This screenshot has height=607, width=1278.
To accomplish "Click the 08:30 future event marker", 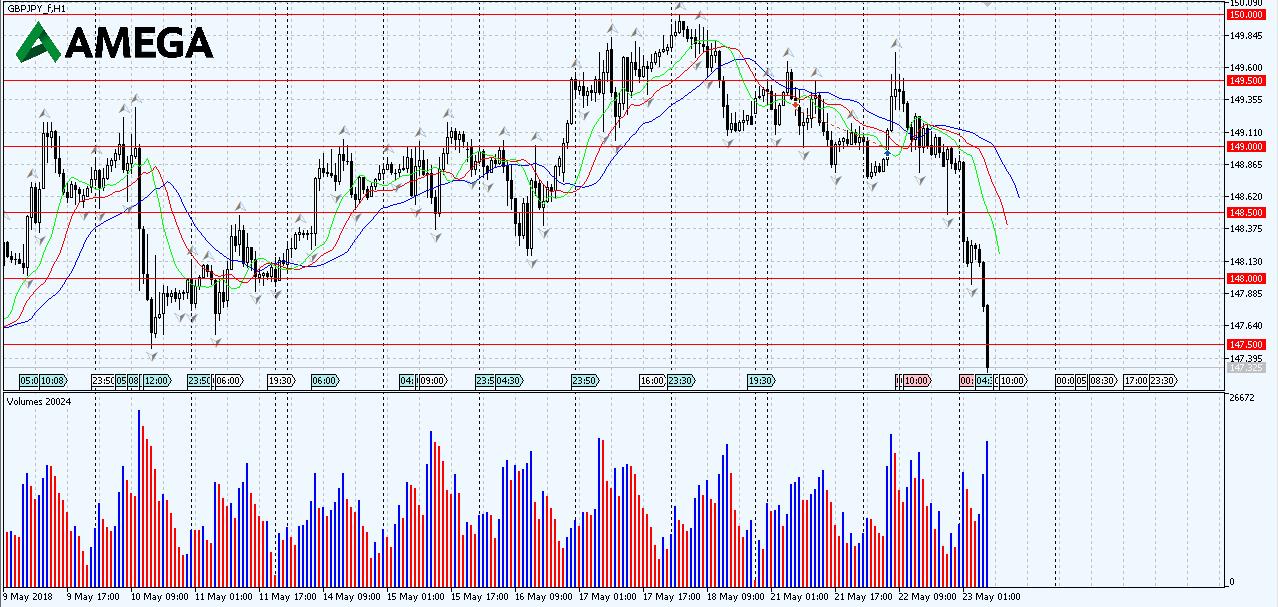I will (x=1102, y=381).
